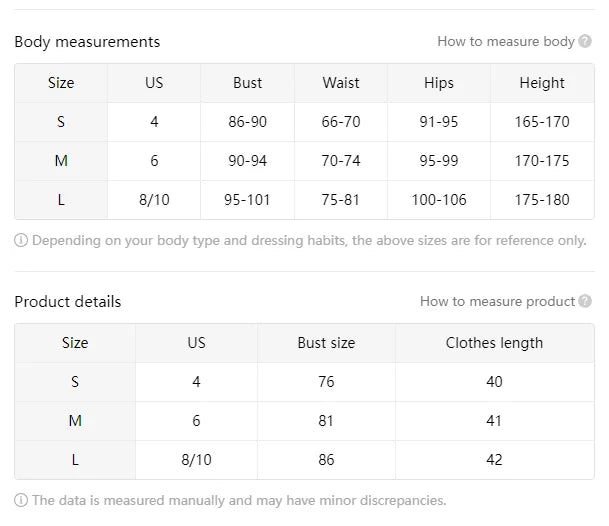The image size is (609, 526).
Task: Select size M row in body measurements table
Action: 61,161
